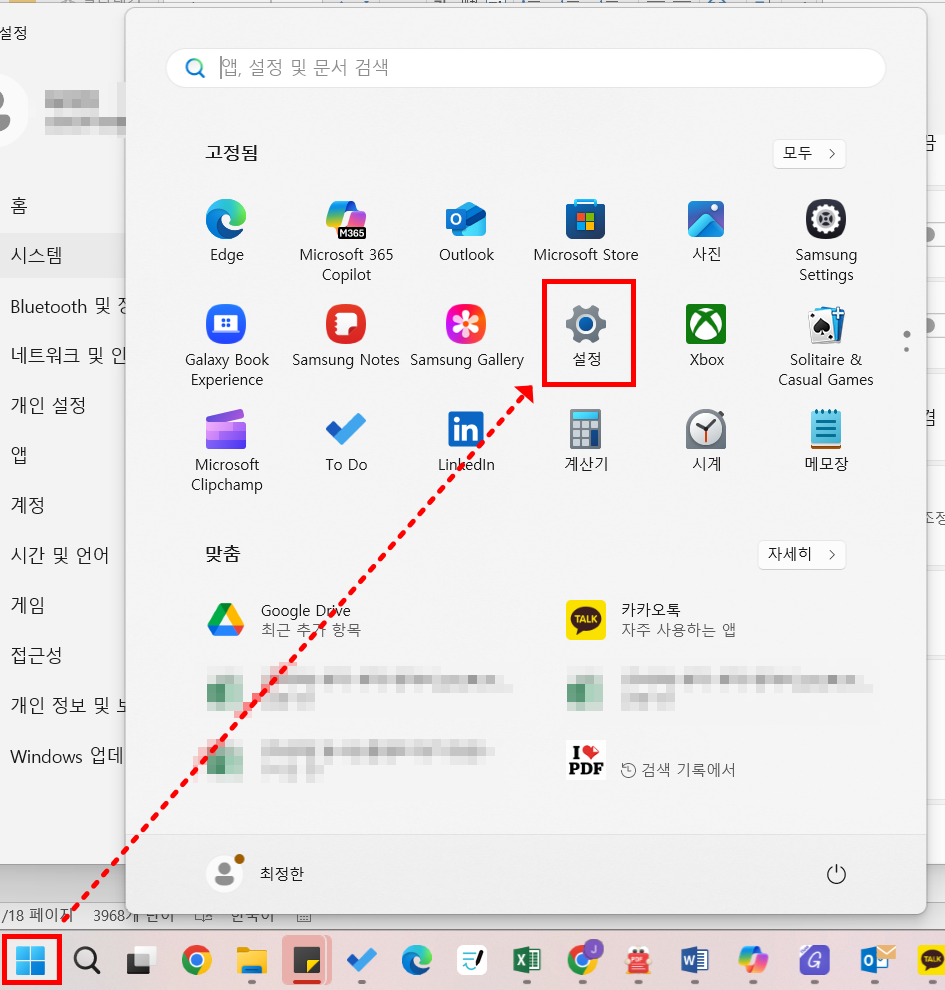945x990 pixels.
Task: Switch to Excel on taskbar
Action: pos(526,960)
